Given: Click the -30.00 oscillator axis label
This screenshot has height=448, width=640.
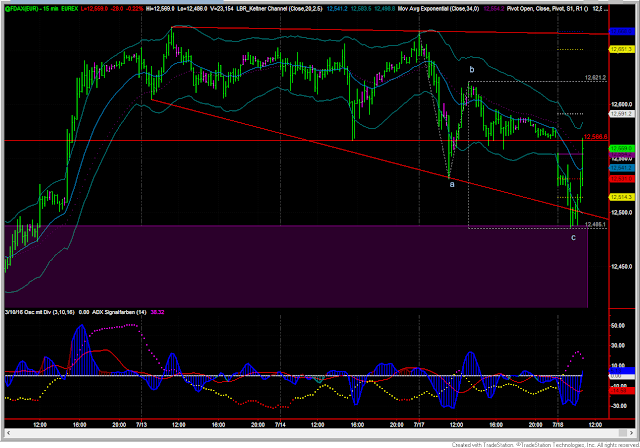Looking at the screenshot, I should coord(618,406).
